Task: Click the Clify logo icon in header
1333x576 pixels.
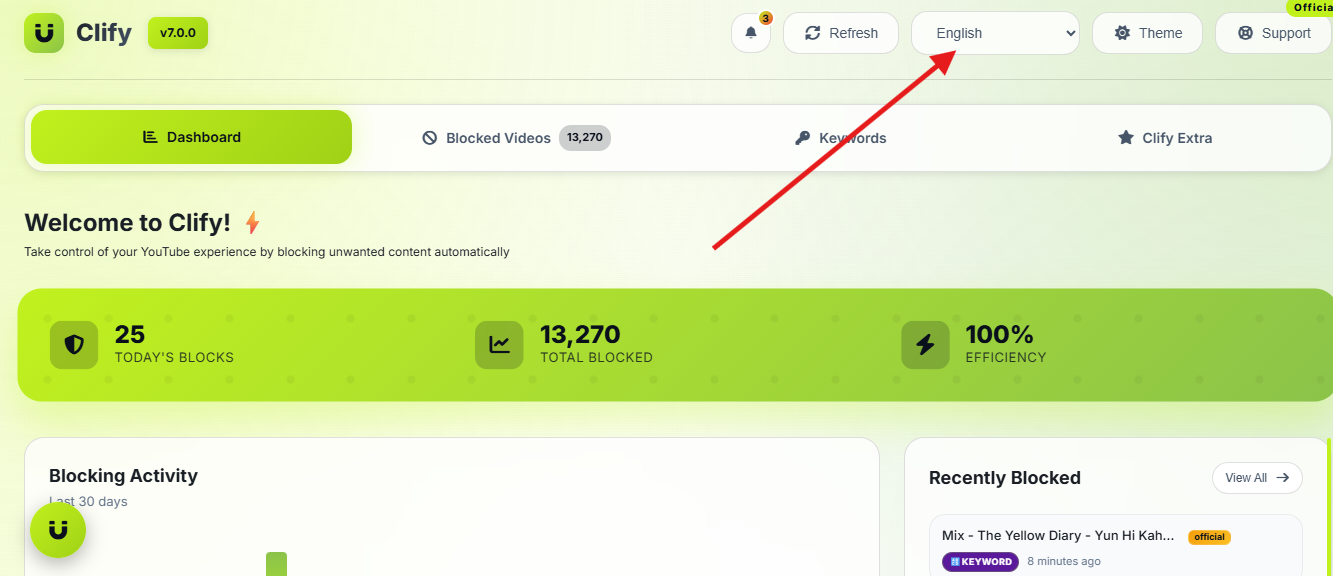Action: click(44, 33)
